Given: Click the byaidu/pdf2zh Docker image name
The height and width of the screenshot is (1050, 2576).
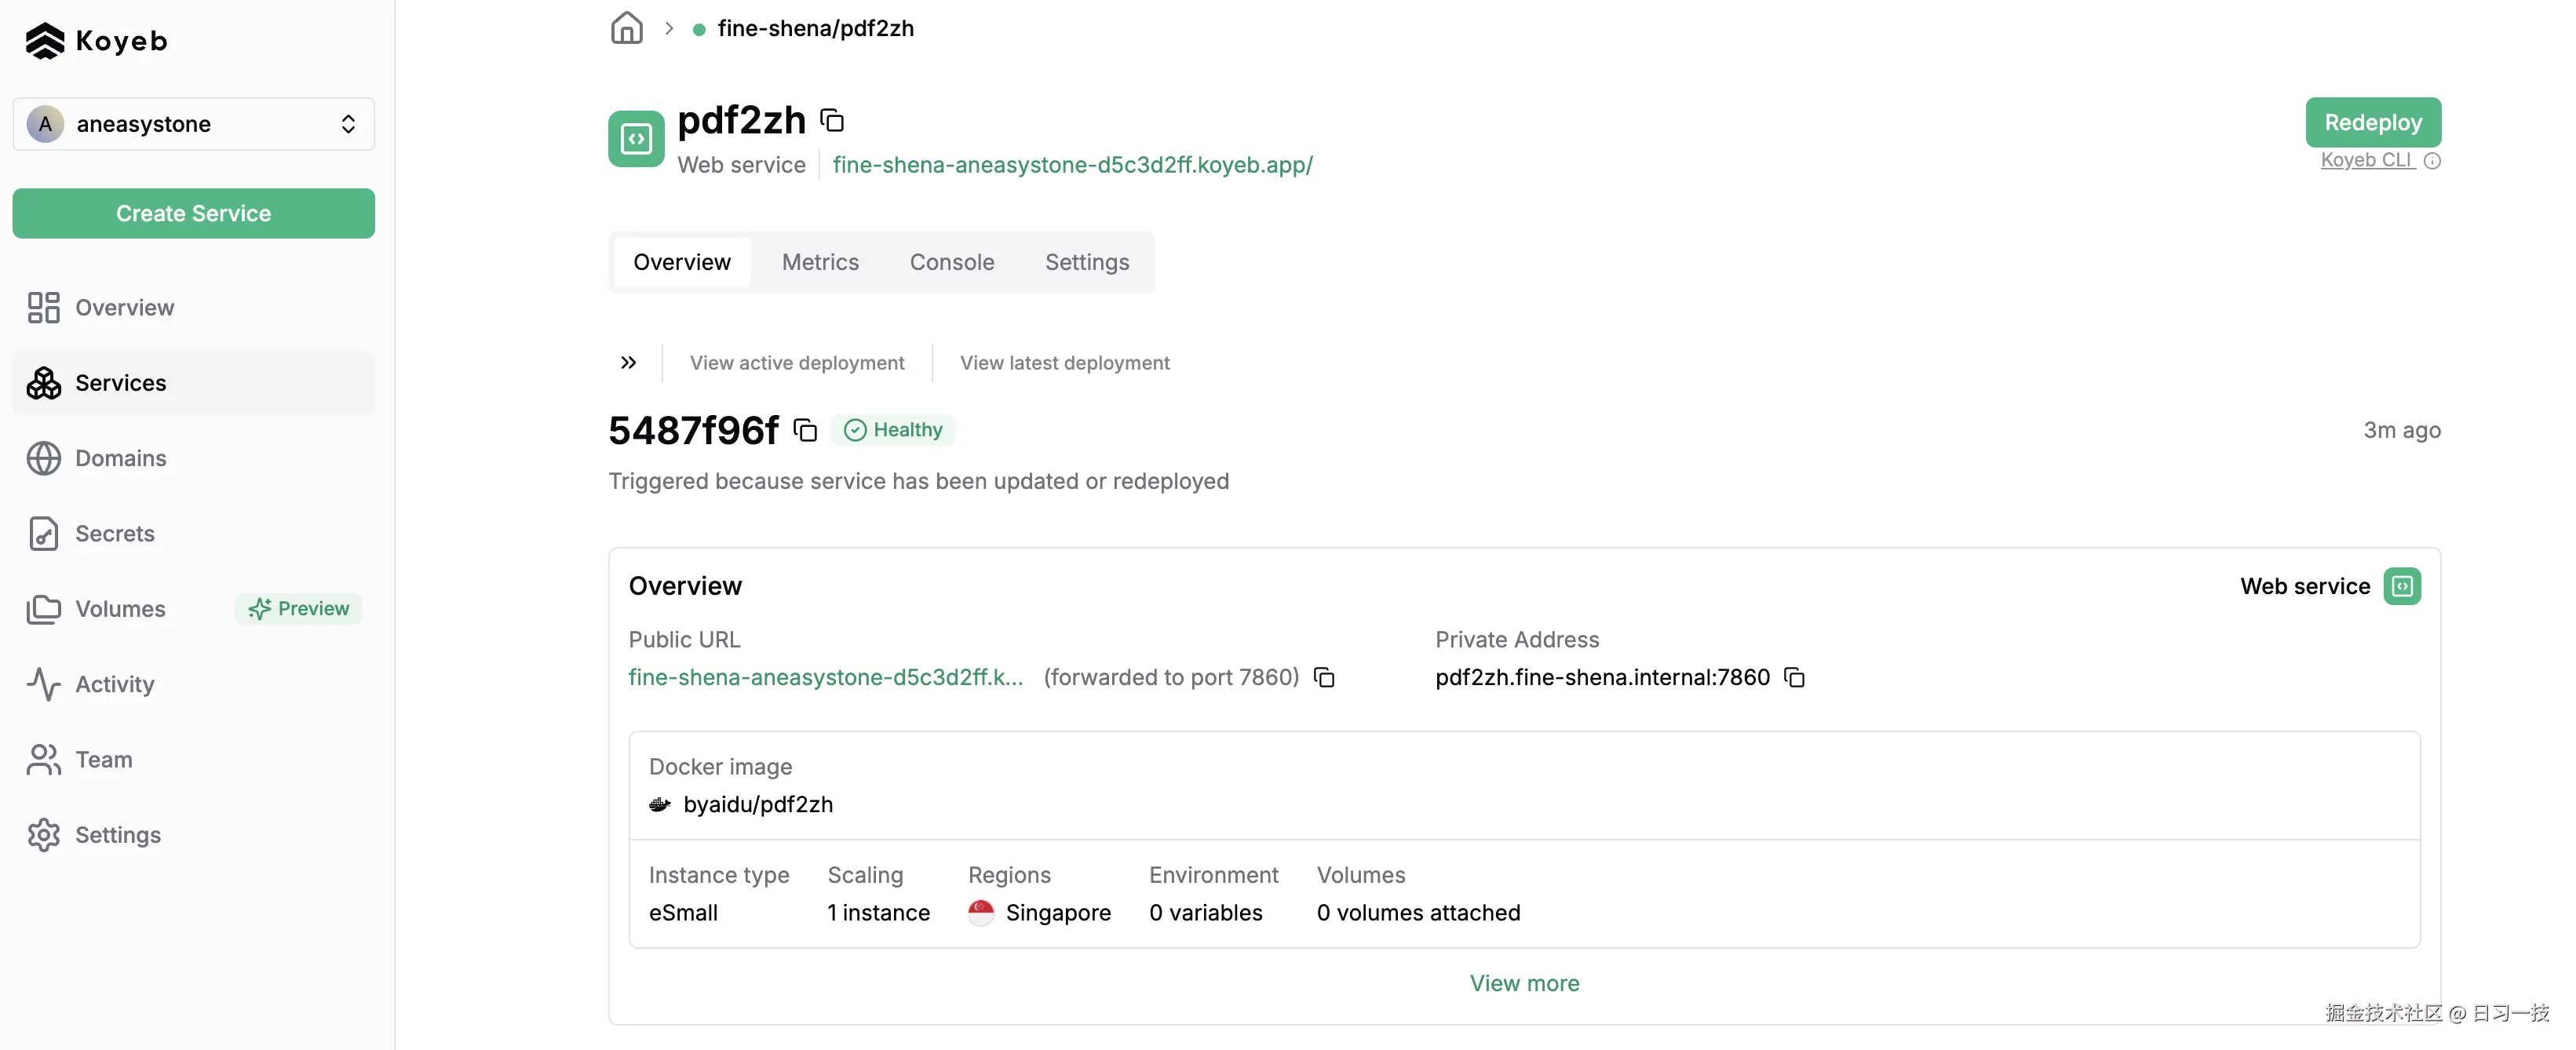Looking at the screenshot, I should click(758, 805).
